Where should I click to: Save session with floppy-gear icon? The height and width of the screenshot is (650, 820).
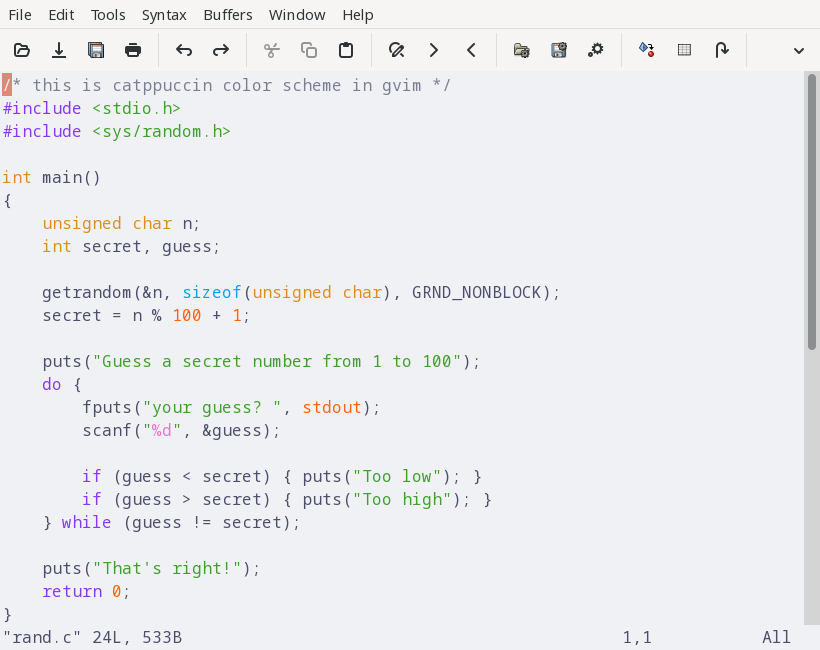[x=559, y=50]
